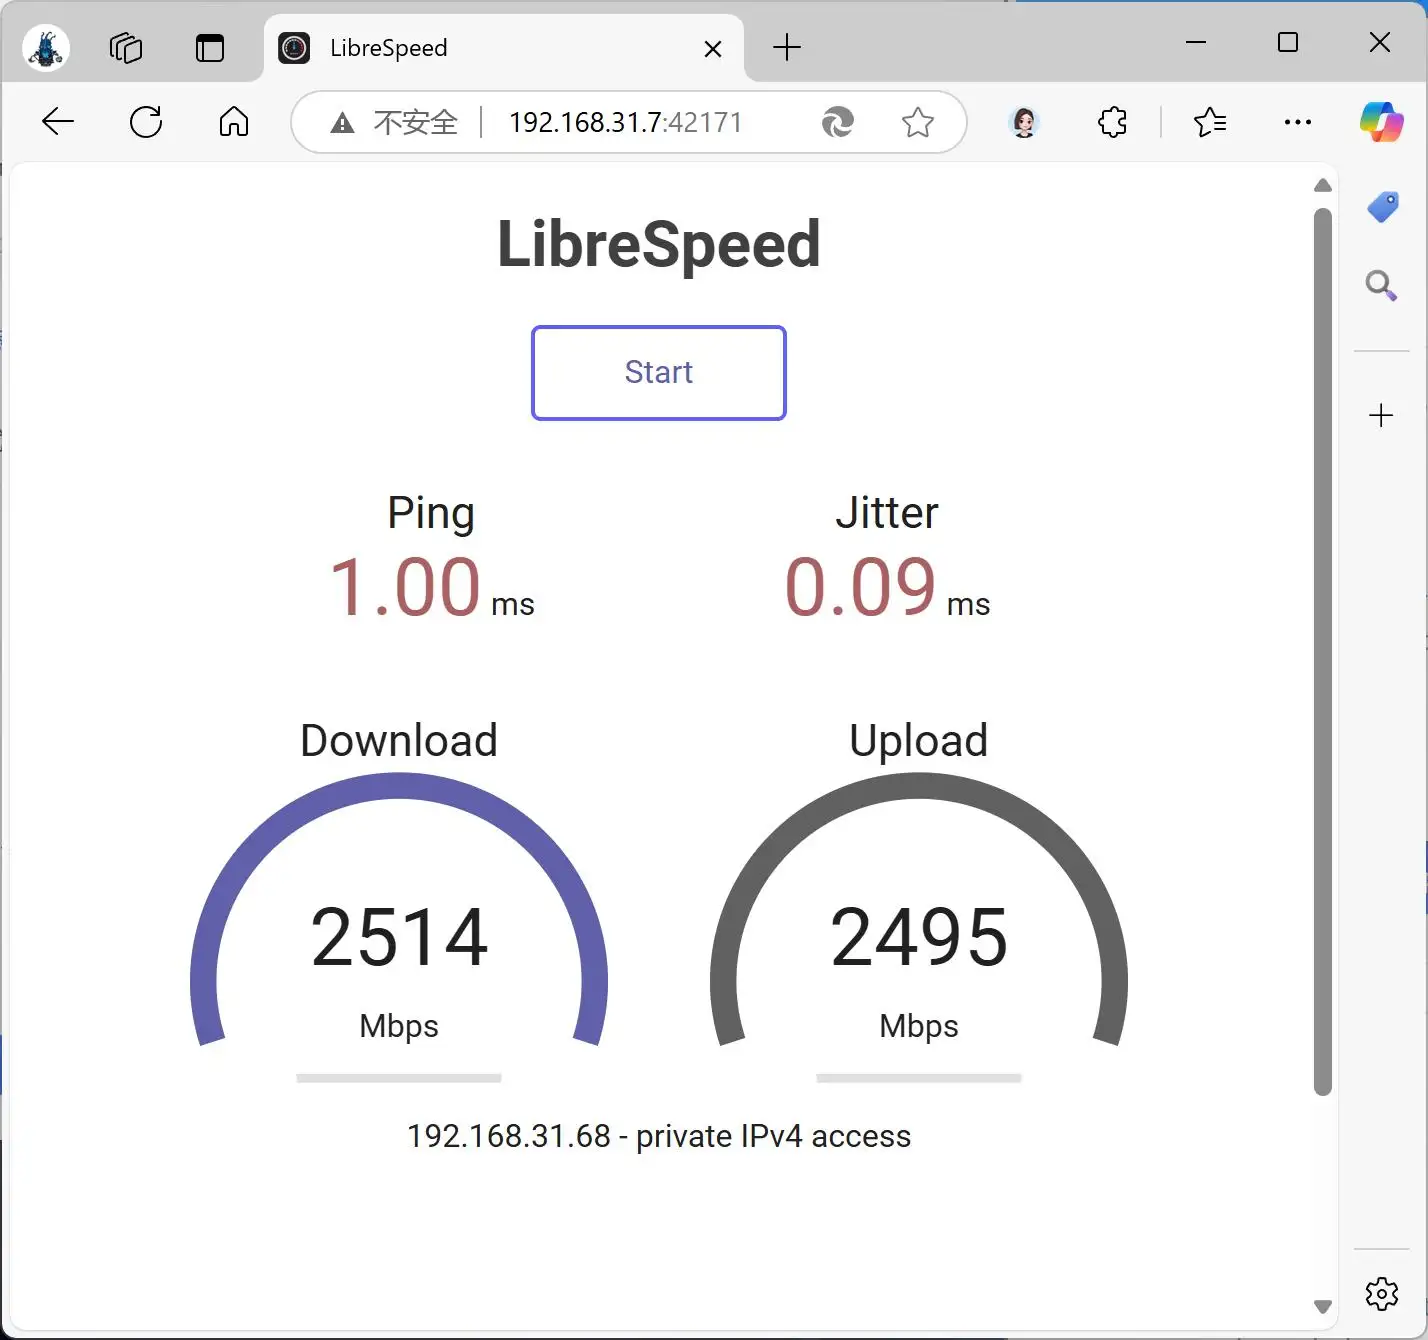
Task: Click the 不安全 label in the address bar
Action: click(416, 122)
